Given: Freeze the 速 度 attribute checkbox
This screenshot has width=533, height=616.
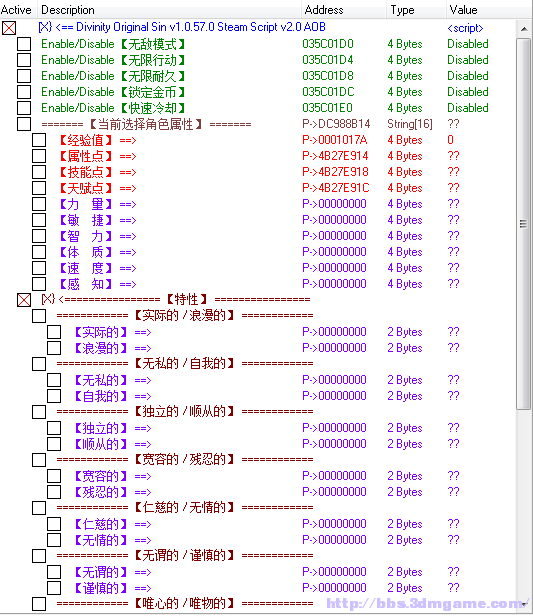Looking at the screenshot, I should tap(39, 268).
